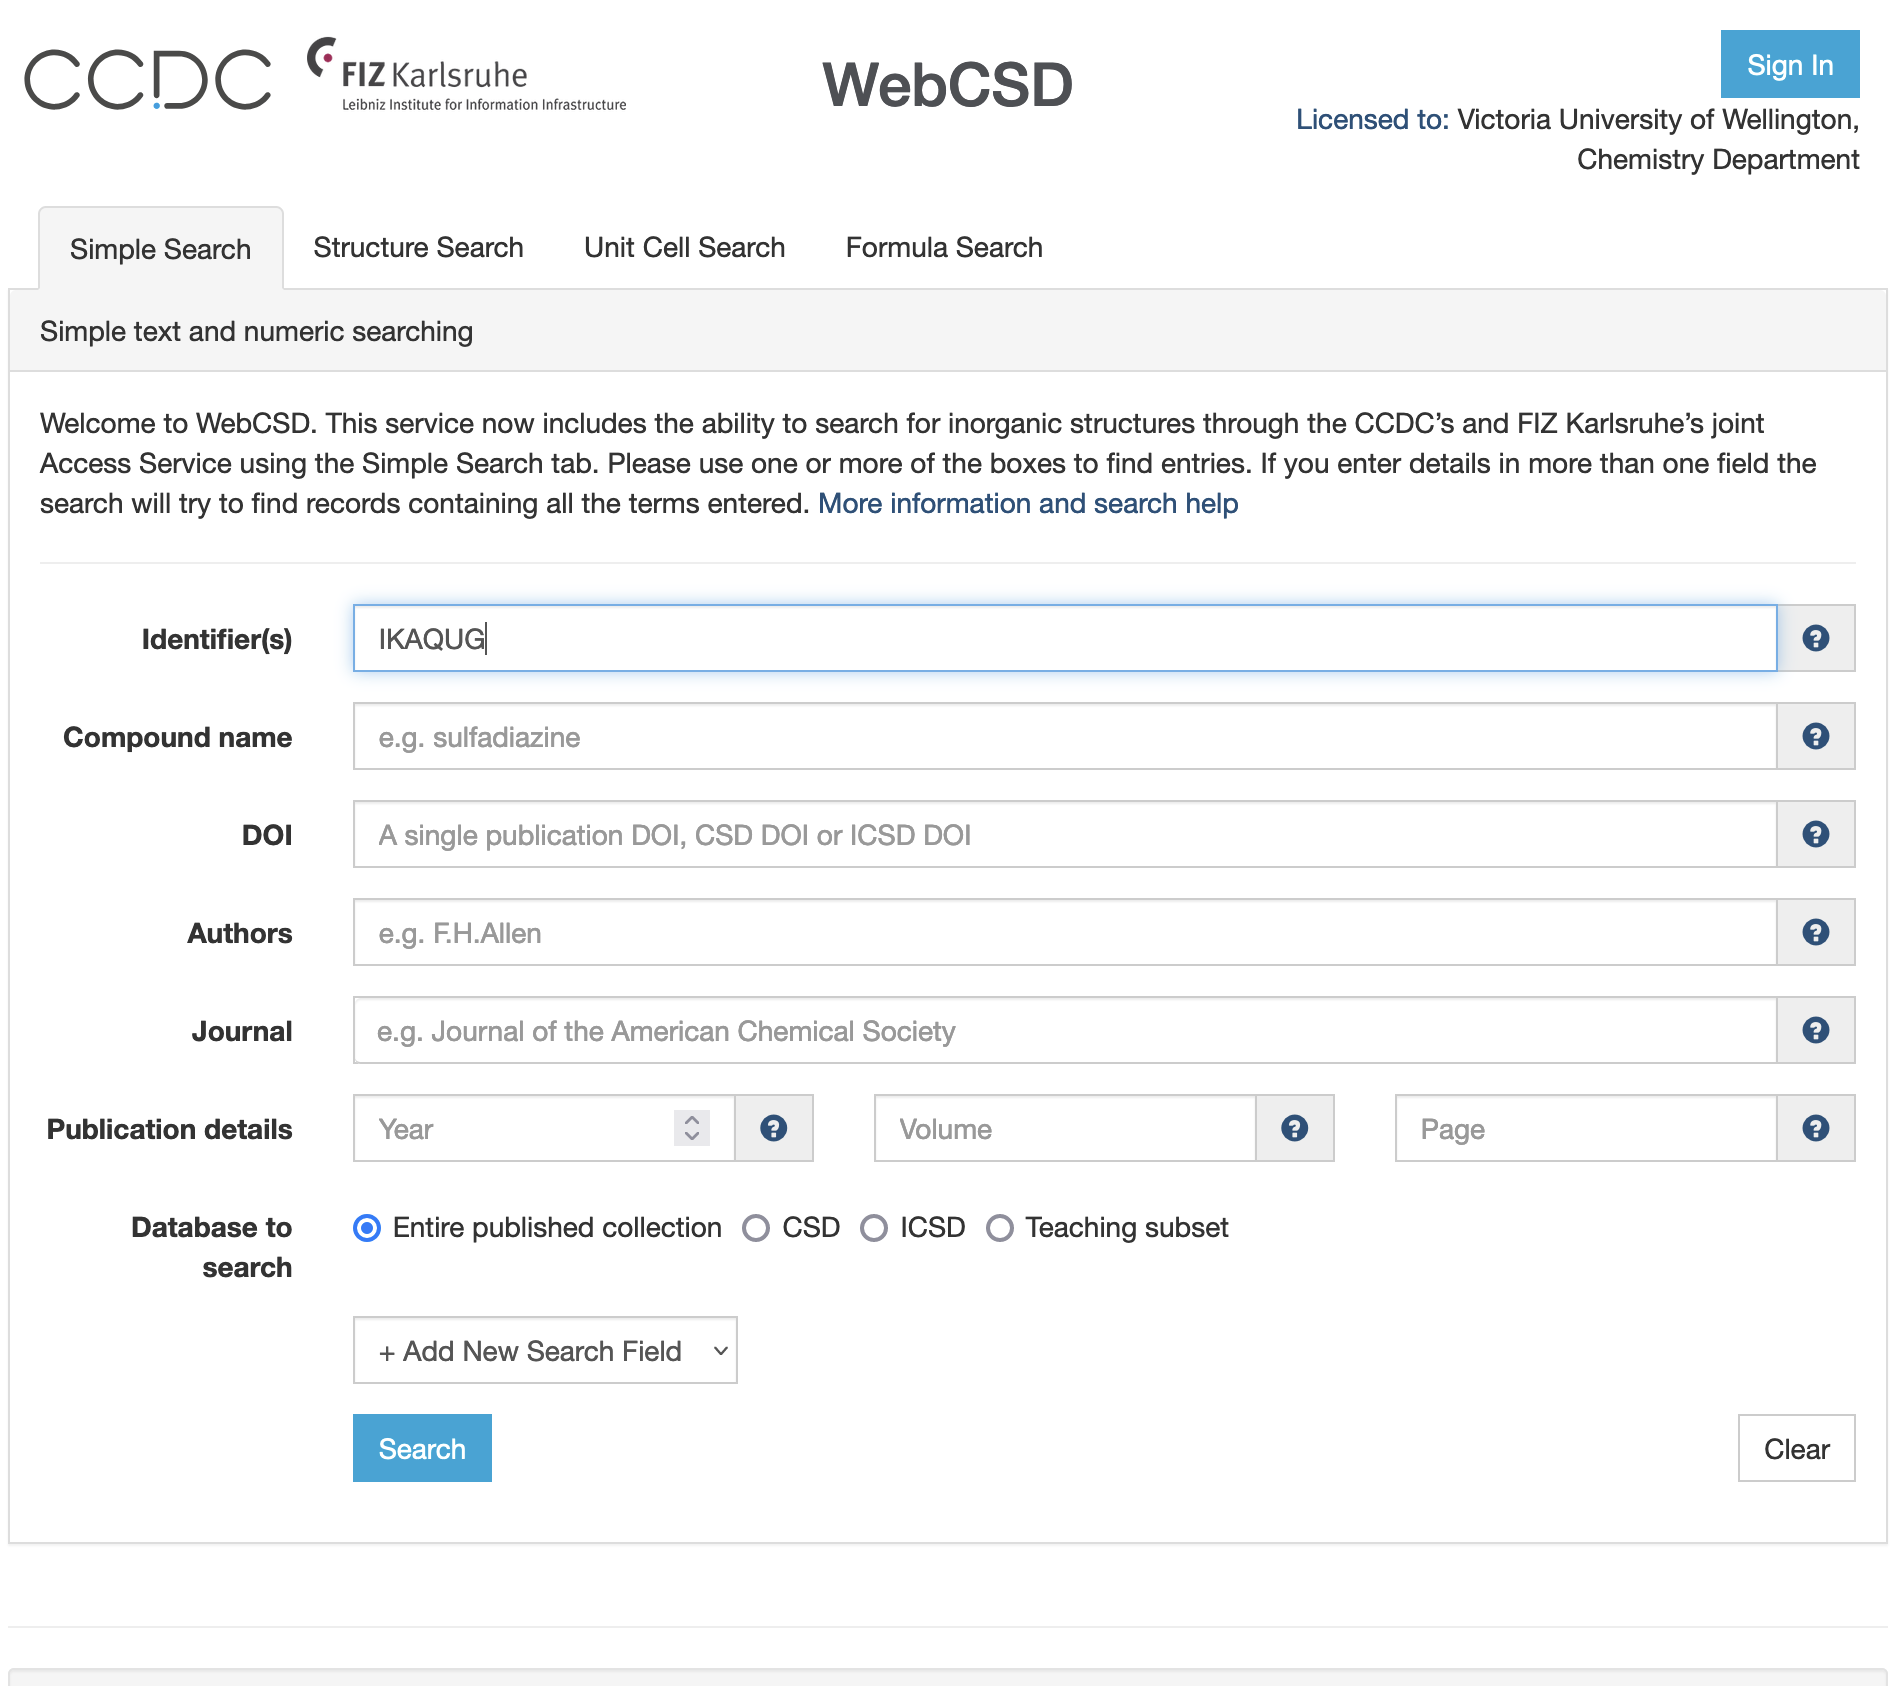1904x1686 pixels.
Task: Choose the ICSD radio option
Action: coord(874,1228)
